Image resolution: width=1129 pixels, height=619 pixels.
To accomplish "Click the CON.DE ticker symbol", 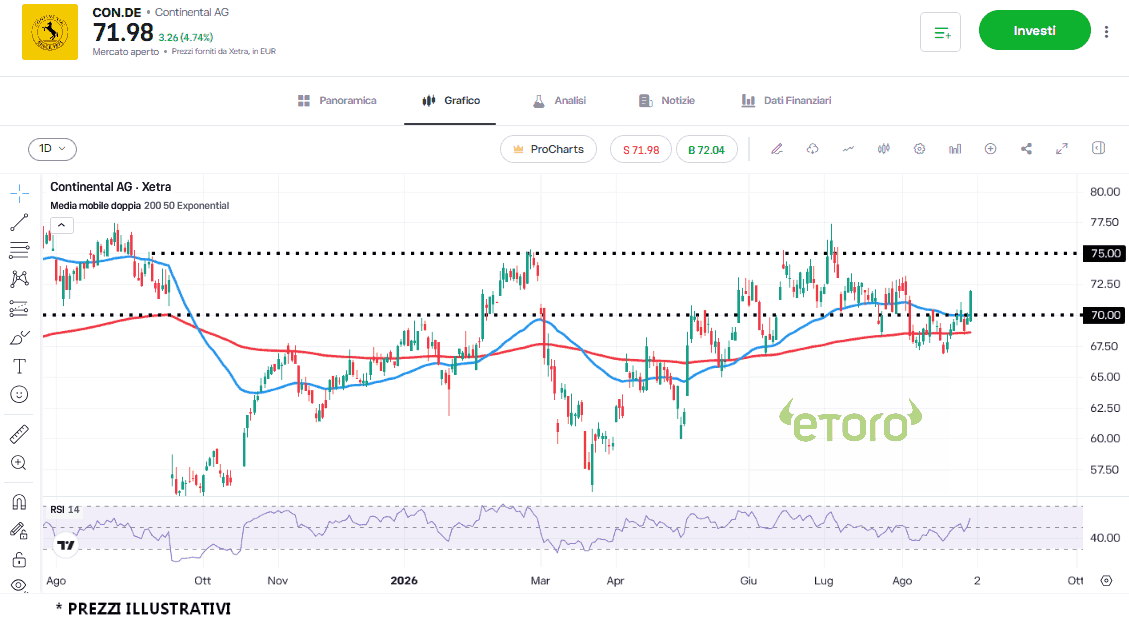I will coord(117,12).
